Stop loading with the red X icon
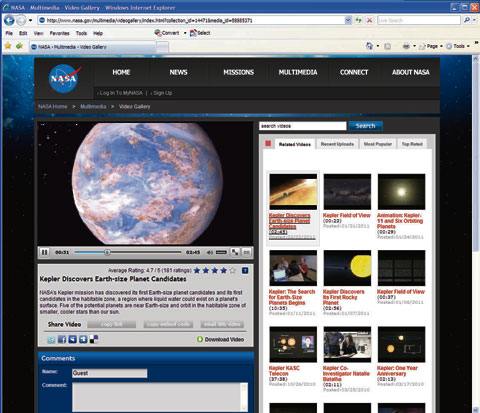 369,20
